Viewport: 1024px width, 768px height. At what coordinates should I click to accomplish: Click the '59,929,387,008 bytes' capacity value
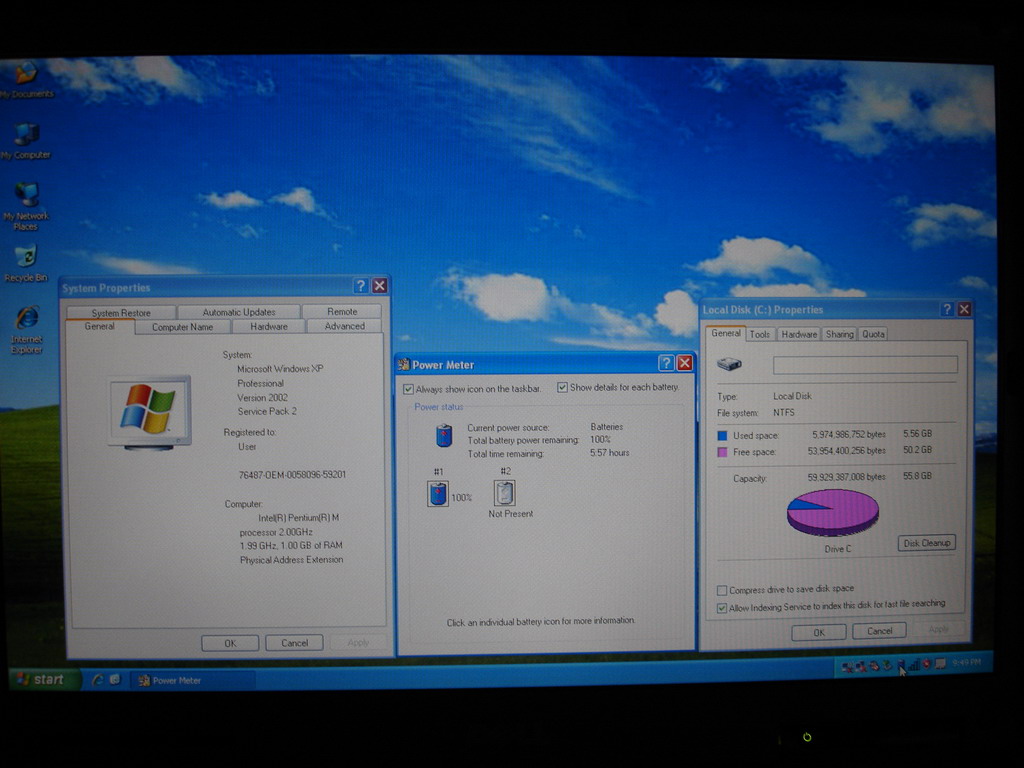click(x=846, y=477)
